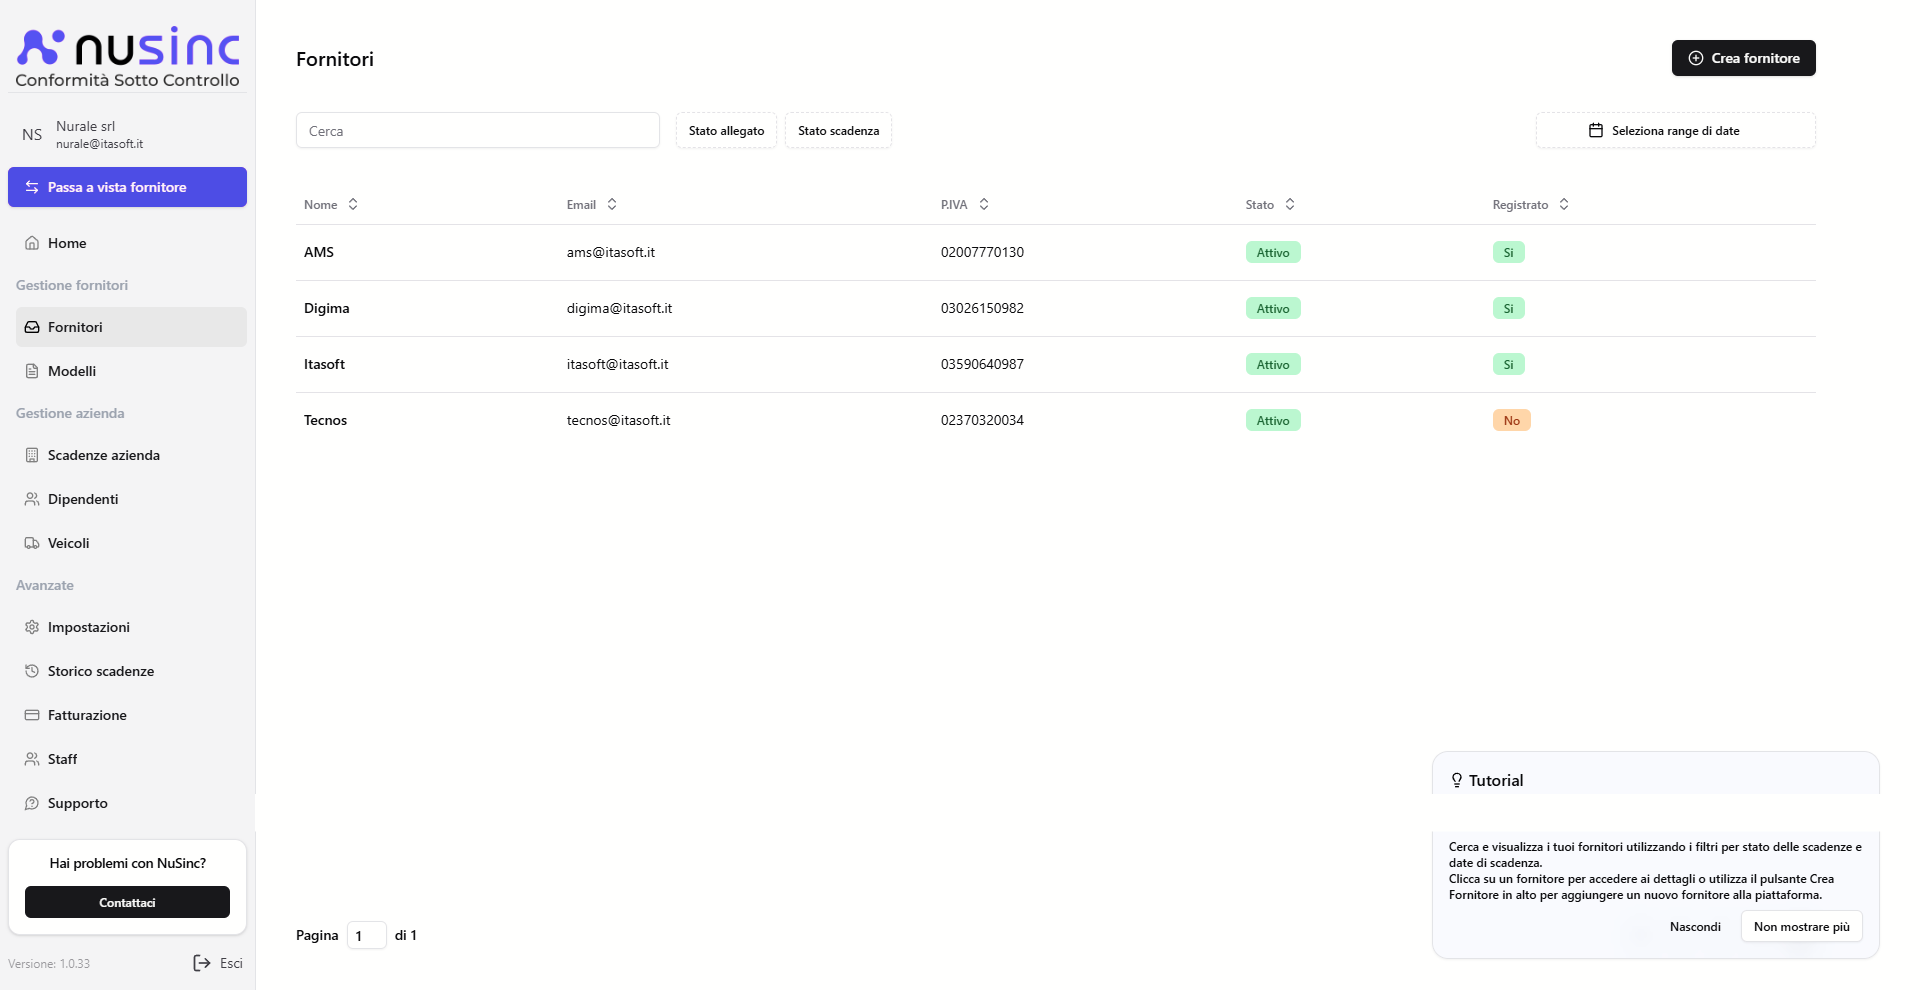Click the Scadenze azienda building icon
Screen dimensions: 1920x990
pos(32,455)
